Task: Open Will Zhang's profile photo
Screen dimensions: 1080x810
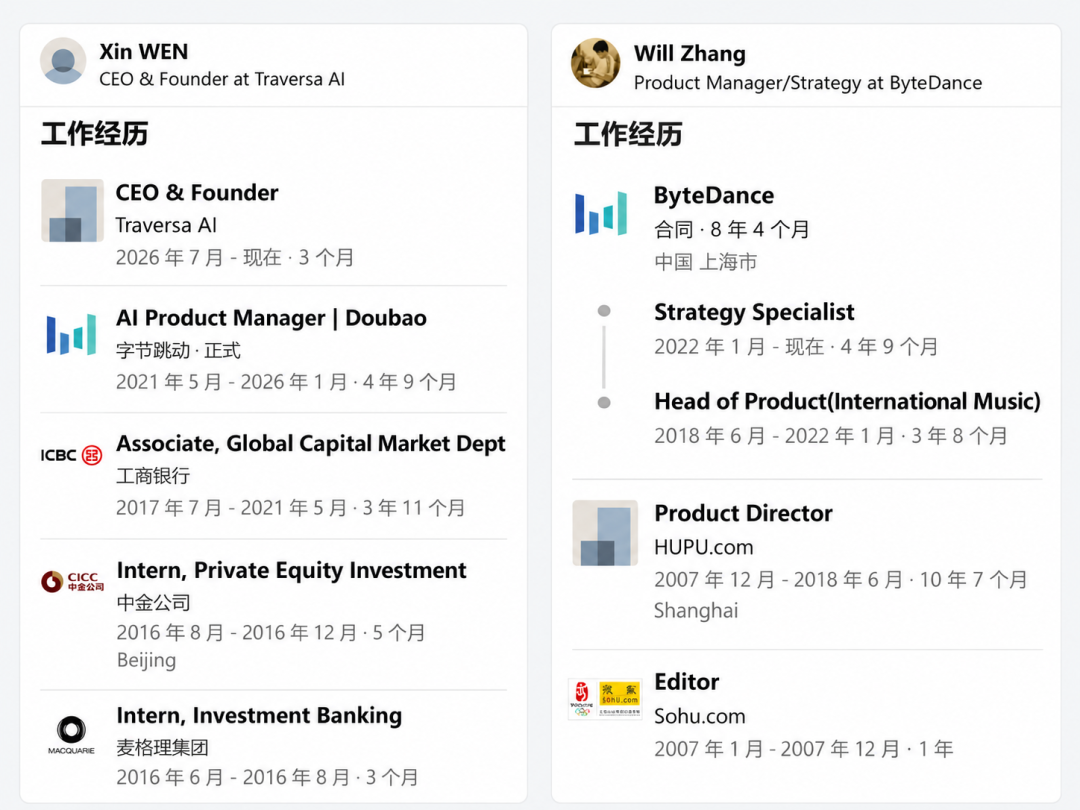Action: click(596, 63)
